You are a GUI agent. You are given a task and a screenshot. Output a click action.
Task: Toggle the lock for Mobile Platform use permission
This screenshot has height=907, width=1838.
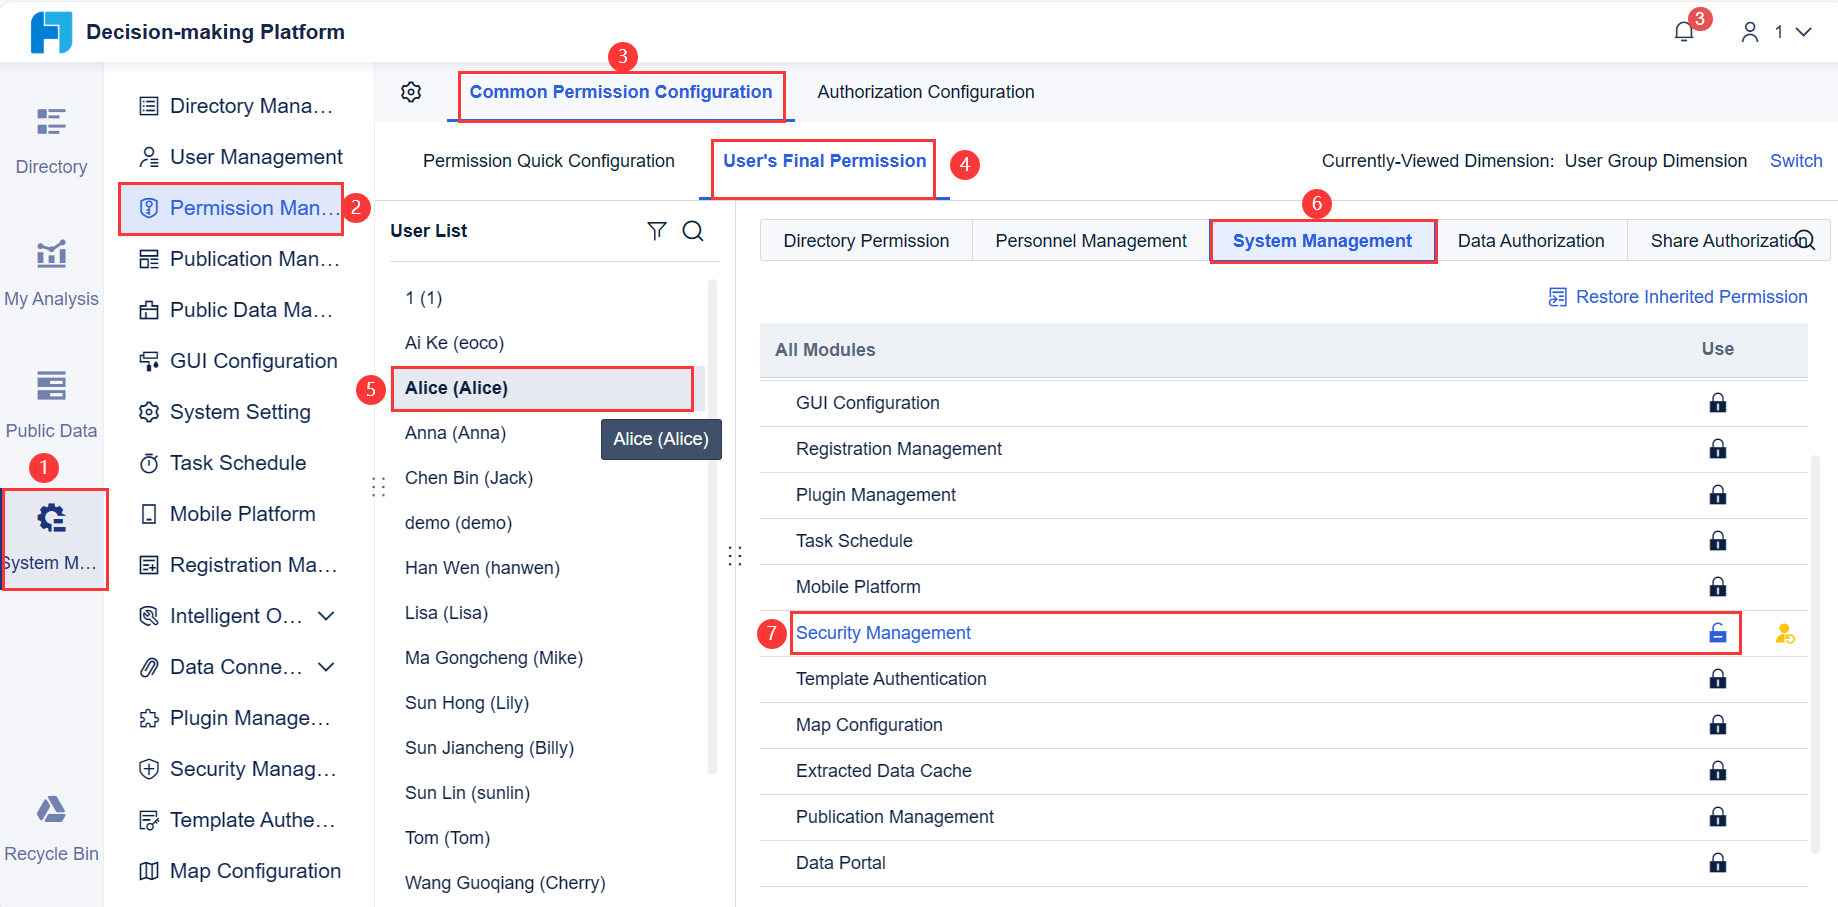pos(1717,587)
